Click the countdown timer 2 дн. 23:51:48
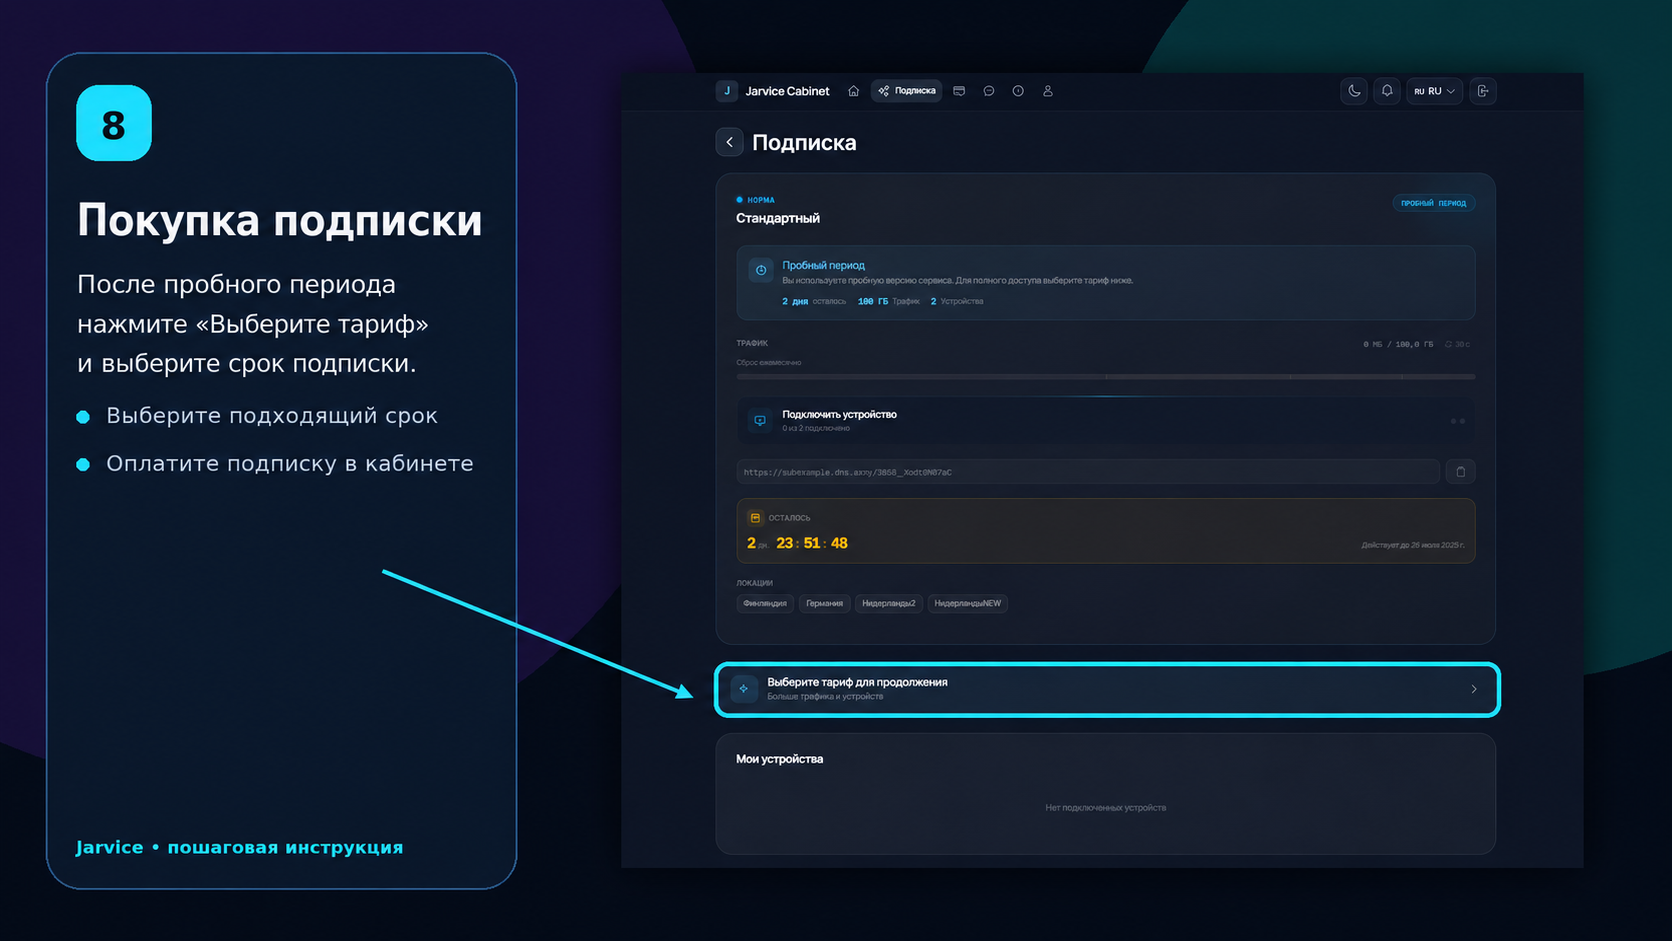 (x=797, y=543)
